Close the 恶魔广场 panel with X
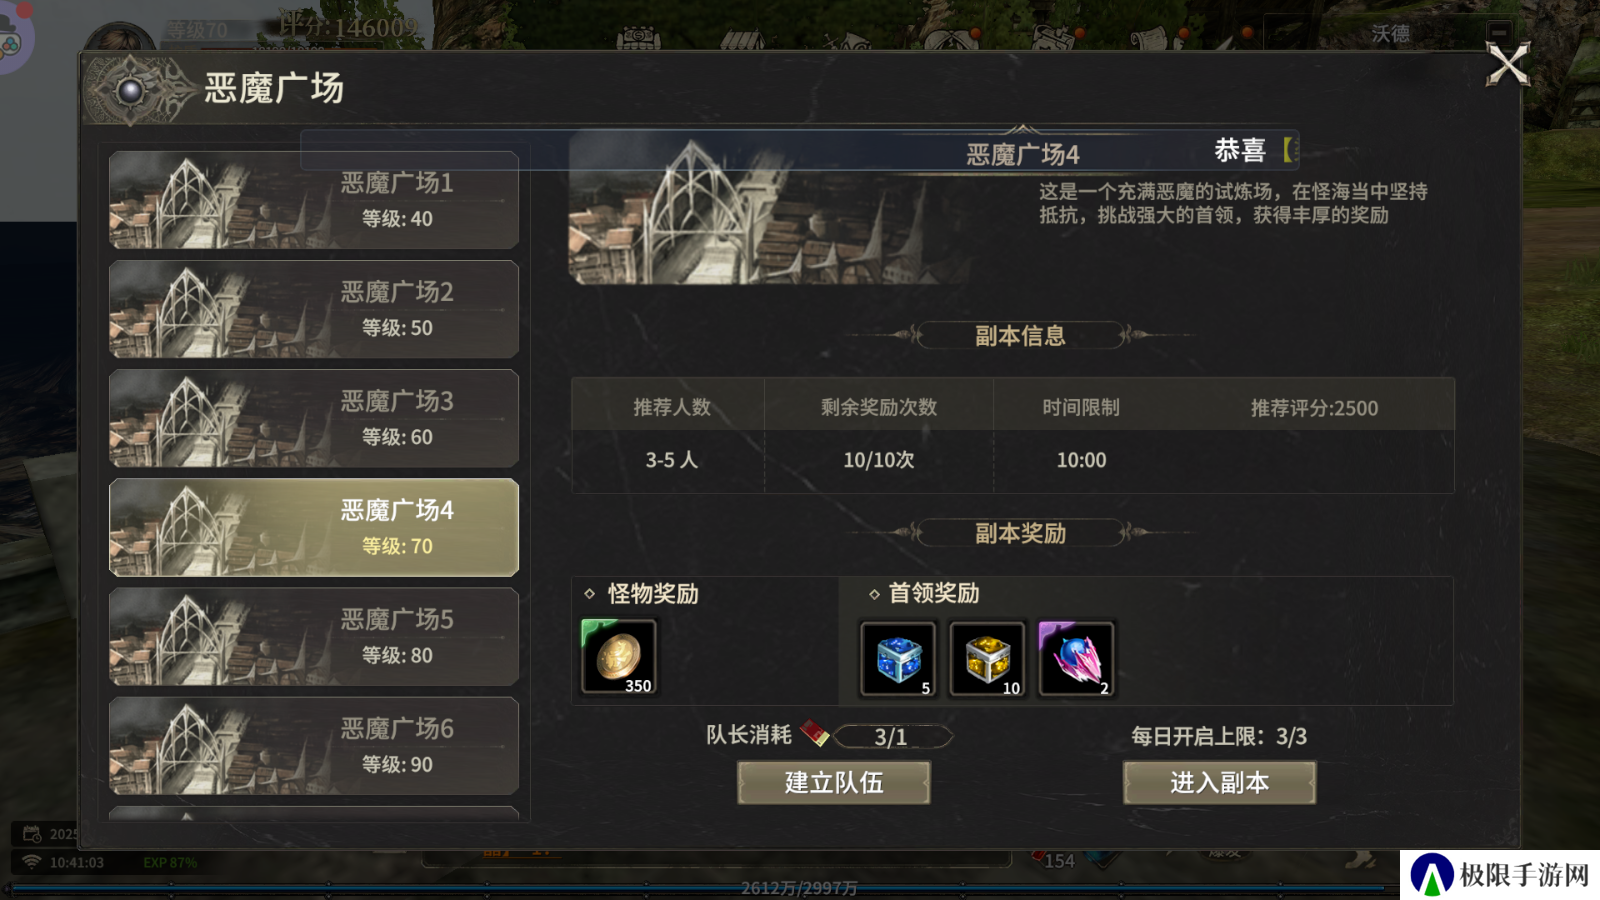 click(x=1508, y=65)
